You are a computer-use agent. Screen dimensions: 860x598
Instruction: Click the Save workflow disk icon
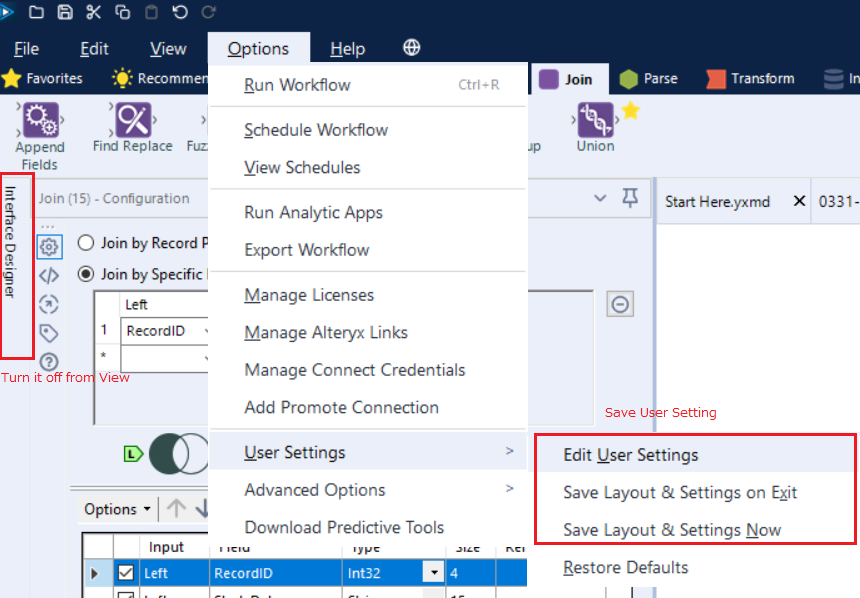65,12
